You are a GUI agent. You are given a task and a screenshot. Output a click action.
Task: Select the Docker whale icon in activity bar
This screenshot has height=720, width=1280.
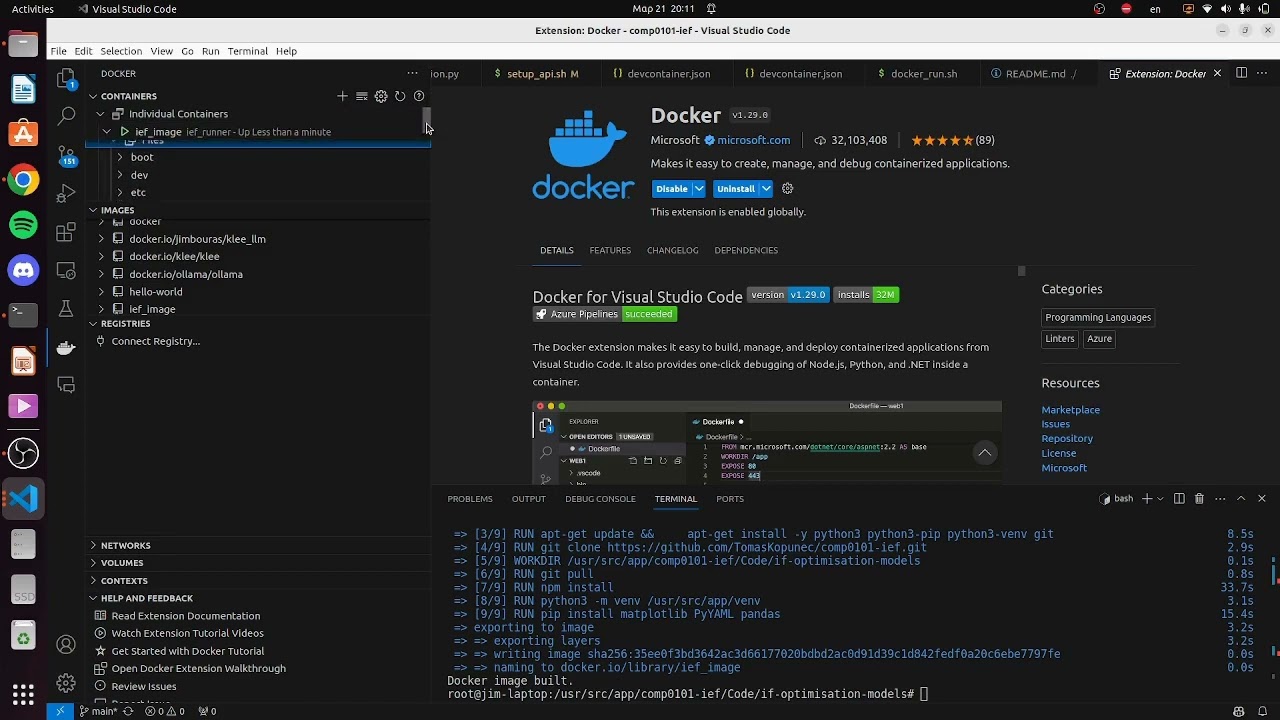coord(66,347)
